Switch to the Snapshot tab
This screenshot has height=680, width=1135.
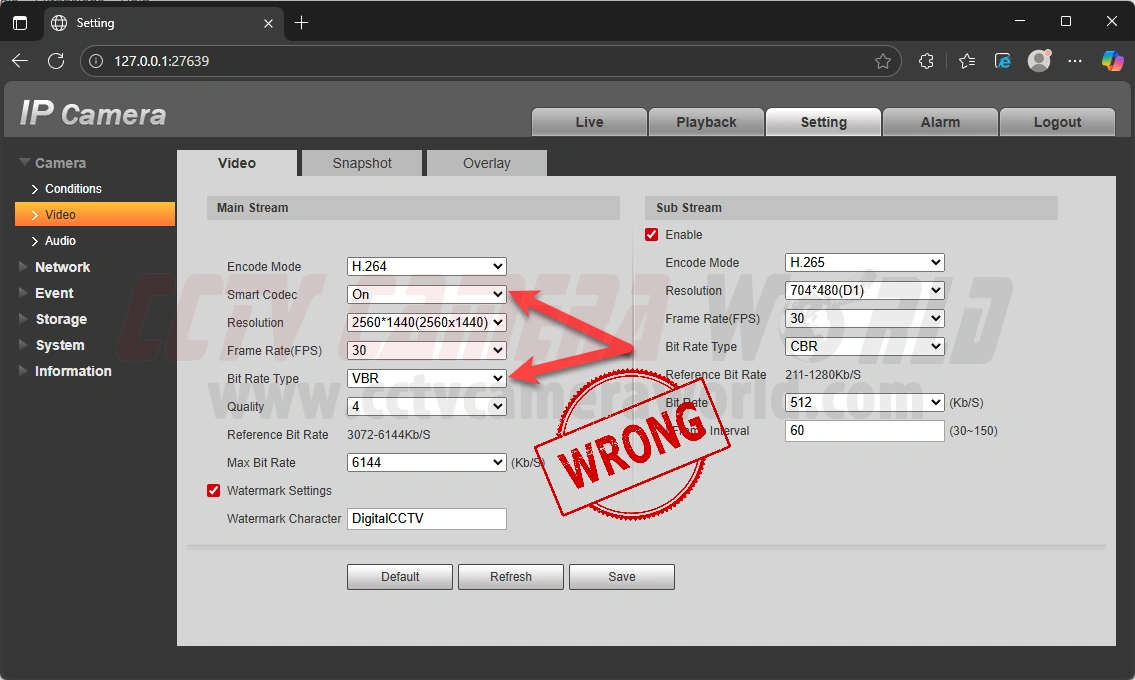(362, 163)
